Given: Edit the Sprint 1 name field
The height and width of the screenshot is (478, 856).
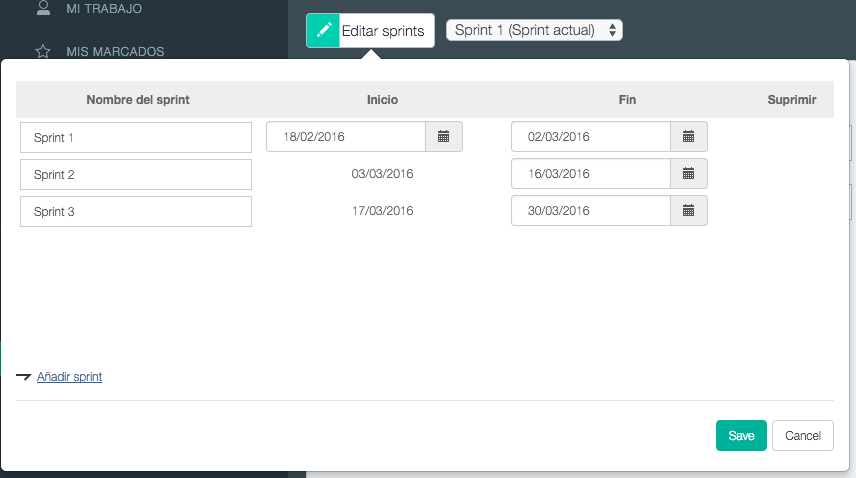Looking at the screenshot, I should tap(136, 138).
